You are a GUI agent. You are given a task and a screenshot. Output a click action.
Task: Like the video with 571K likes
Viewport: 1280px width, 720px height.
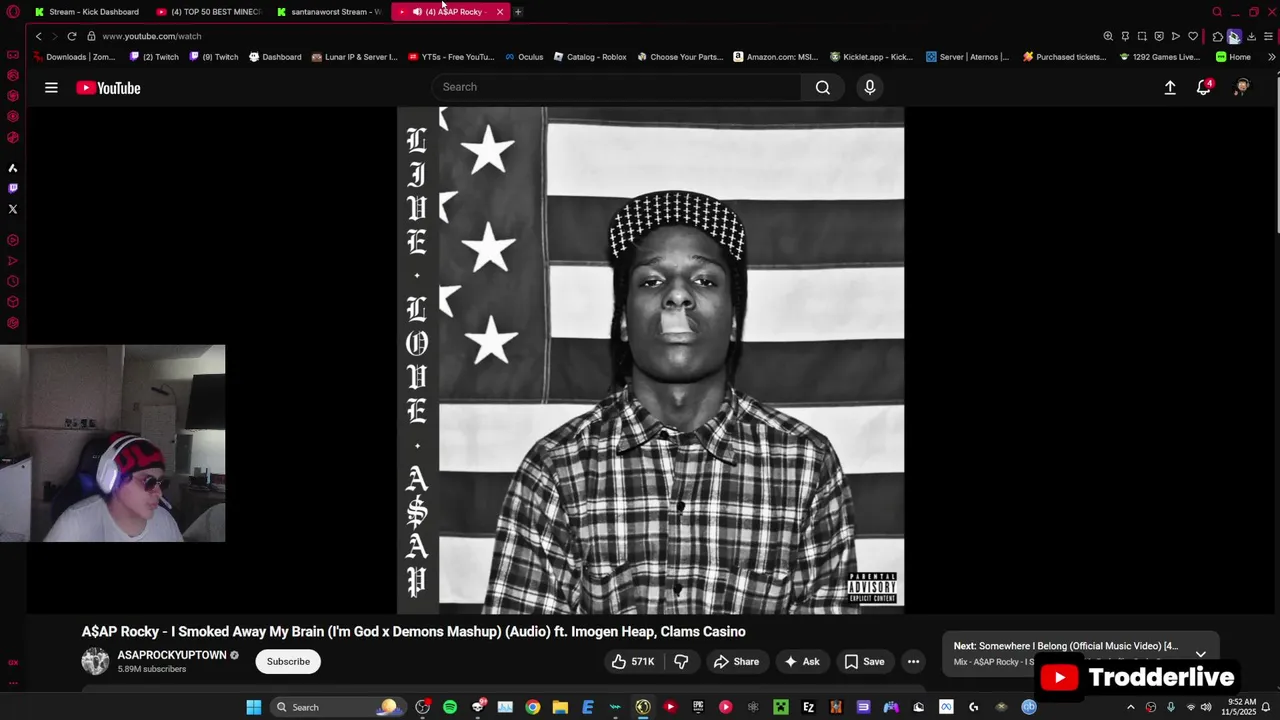click(633, 661)
